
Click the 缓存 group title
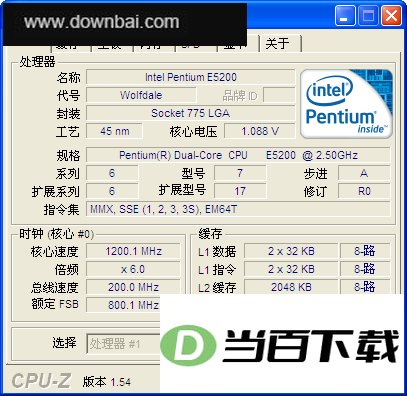pos(210,234)
